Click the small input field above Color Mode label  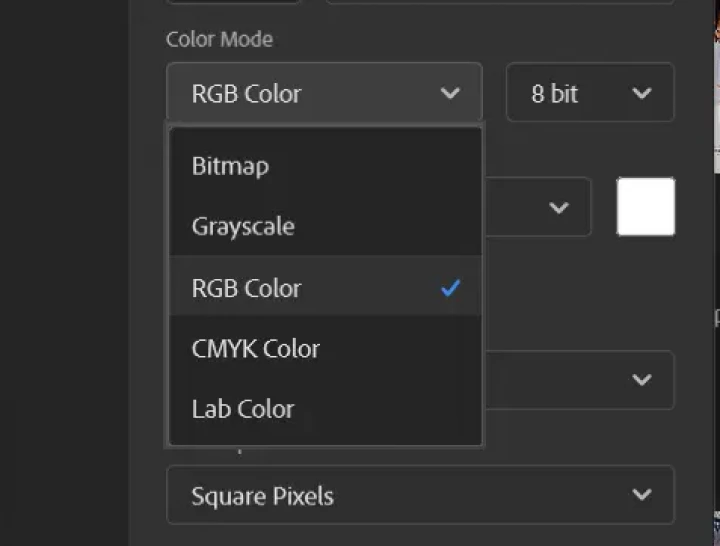pos(234,2)
